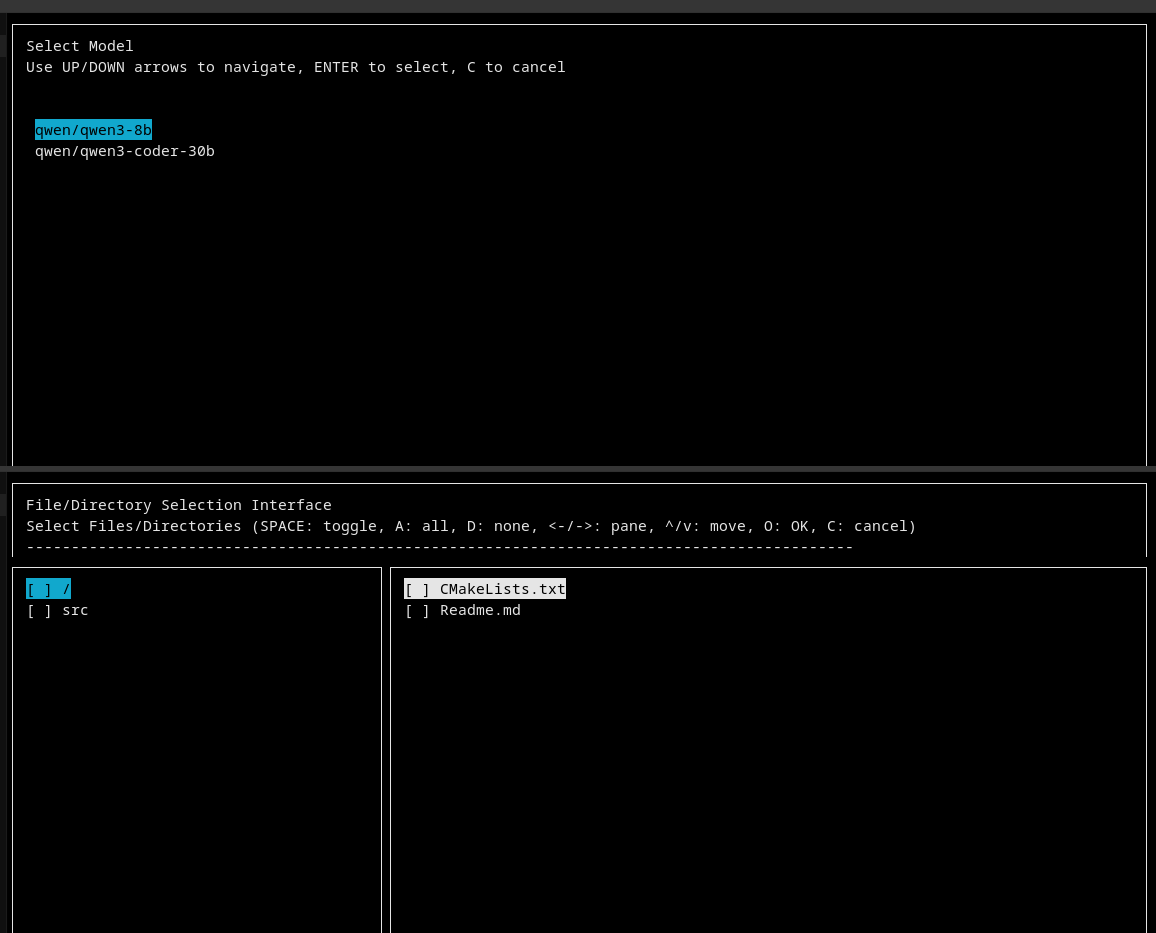Click the file selection keybinding instructions

tap(470, 526)
